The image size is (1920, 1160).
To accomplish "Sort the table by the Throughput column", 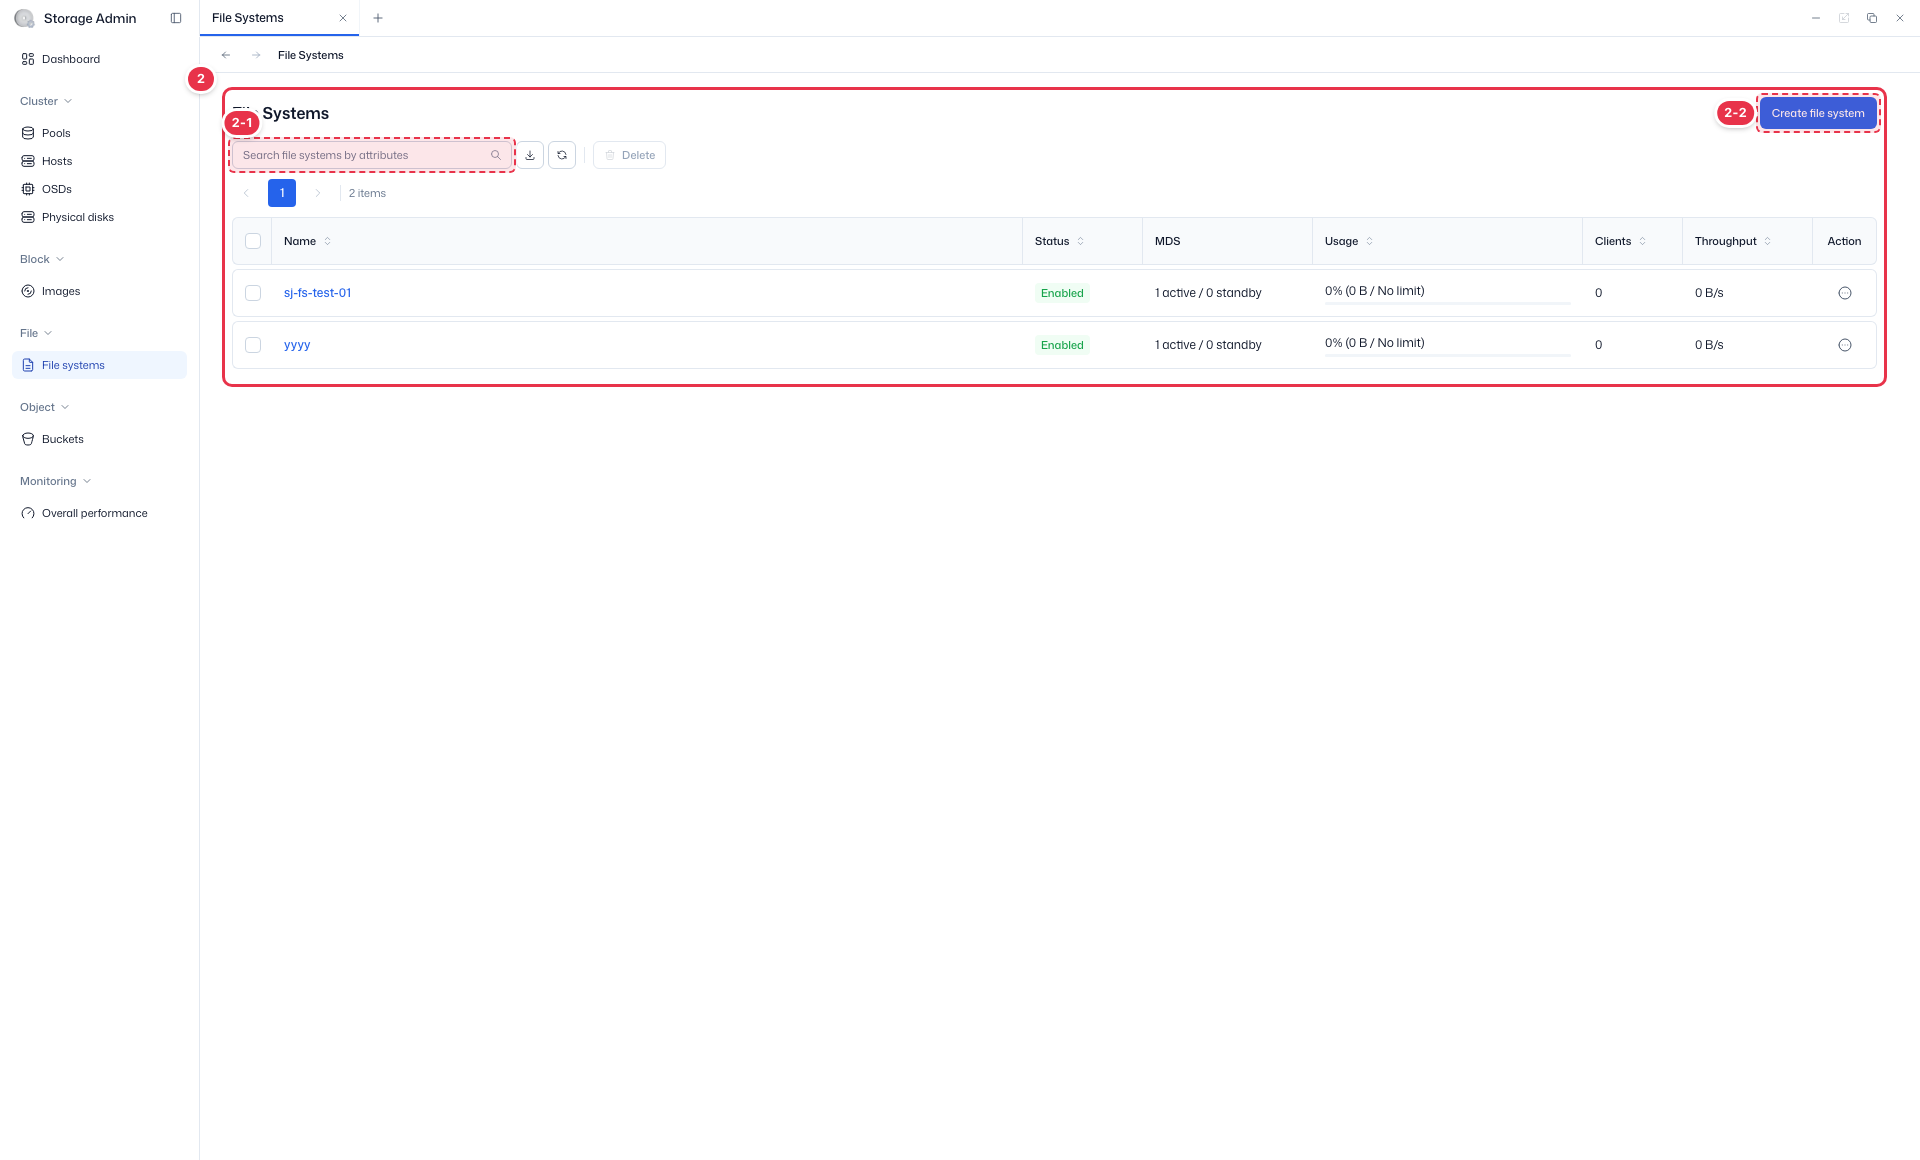I will [1767, 241].
